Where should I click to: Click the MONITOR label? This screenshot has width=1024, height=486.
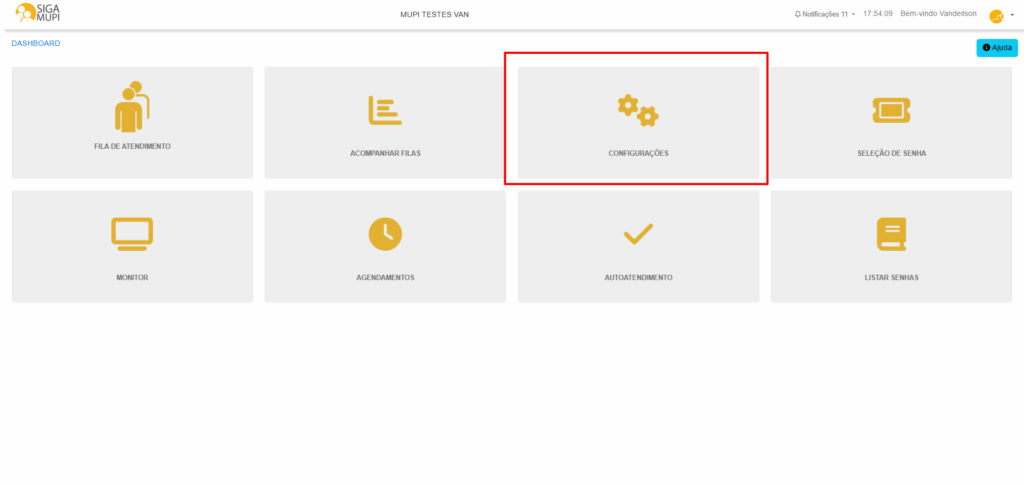(133, 278)
